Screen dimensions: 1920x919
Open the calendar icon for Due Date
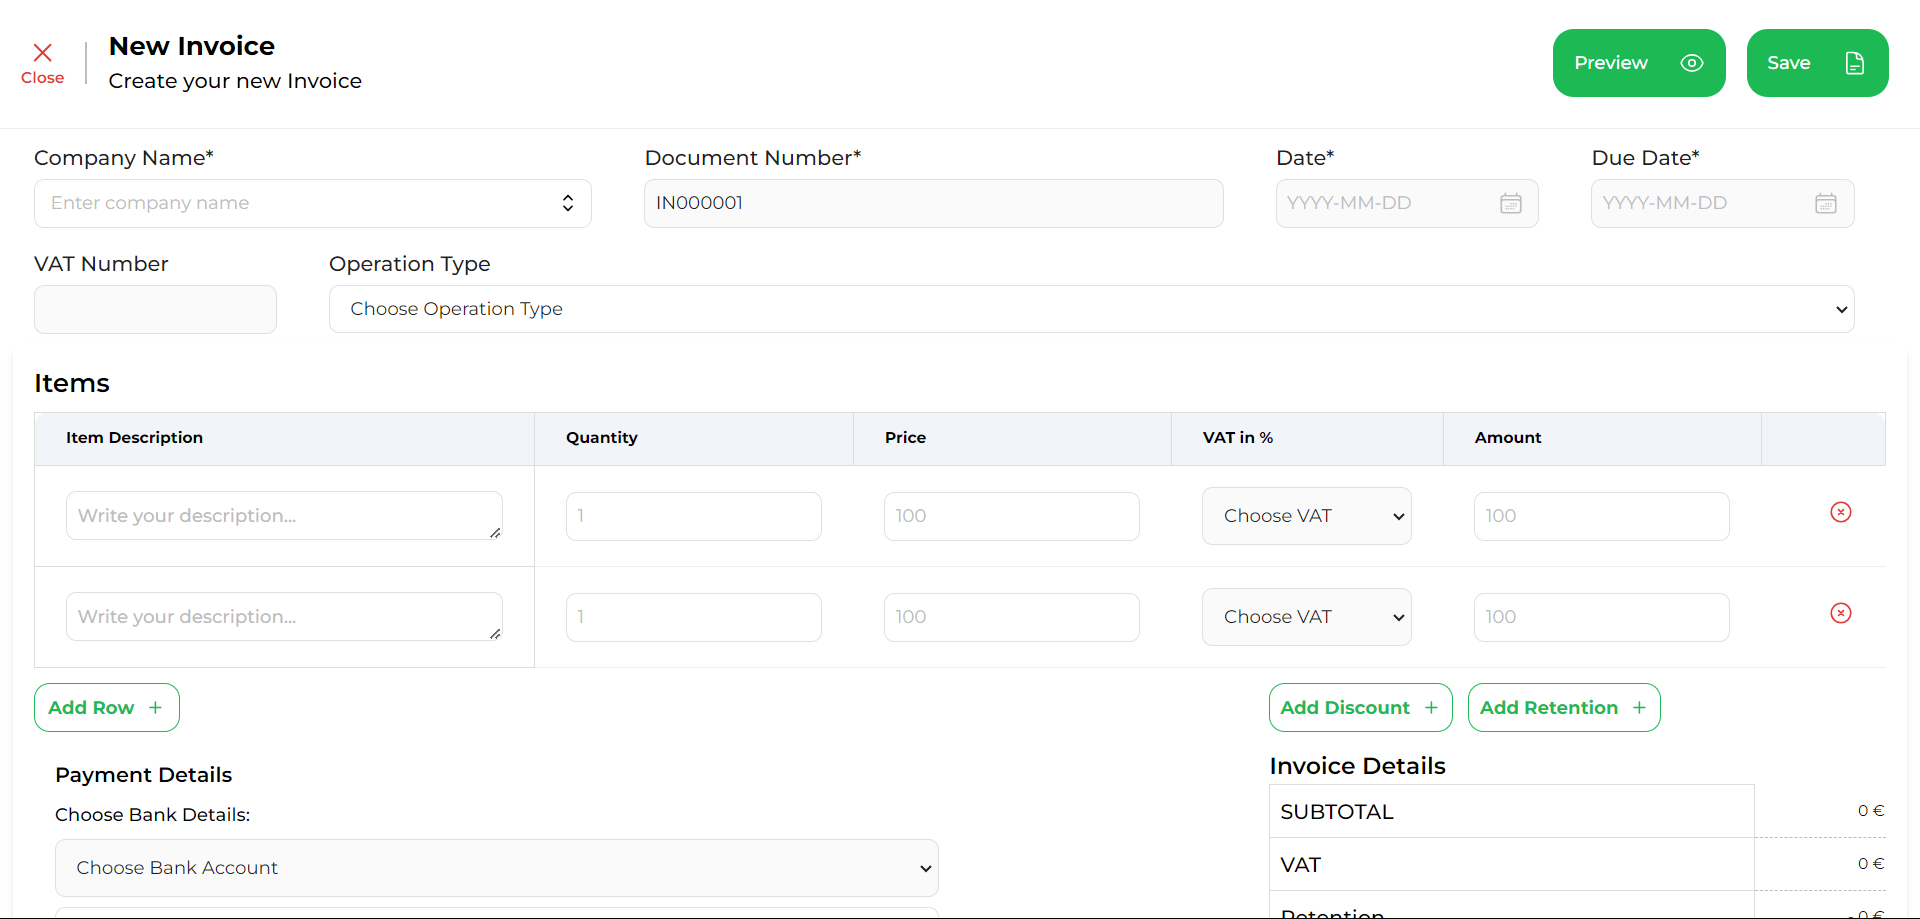1826,203
